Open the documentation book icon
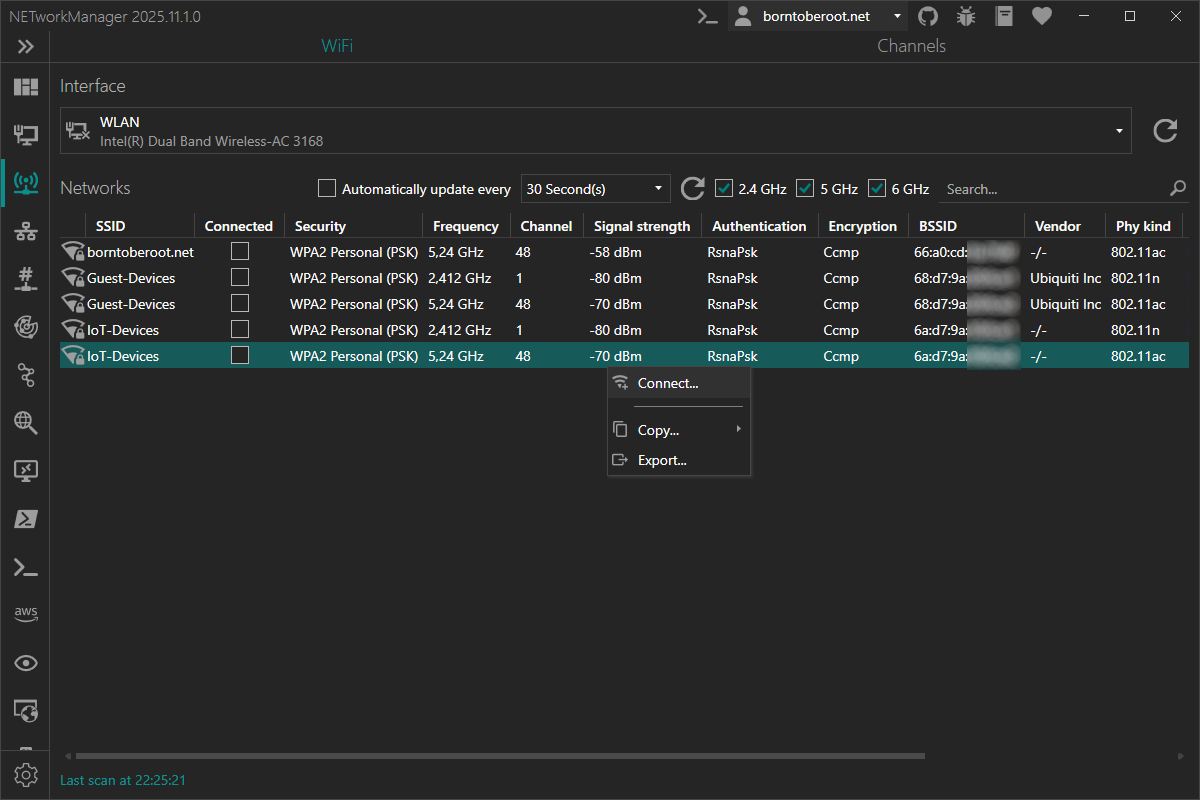Screen dimensions: 1200x800 tap(1004, 16)
